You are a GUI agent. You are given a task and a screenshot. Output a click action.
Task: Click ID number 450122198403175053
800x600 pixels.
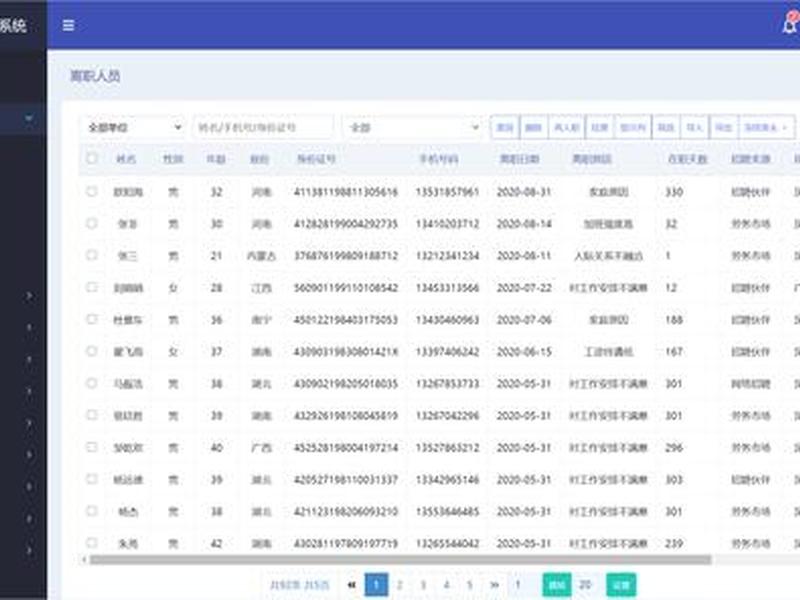coord(345,320)
